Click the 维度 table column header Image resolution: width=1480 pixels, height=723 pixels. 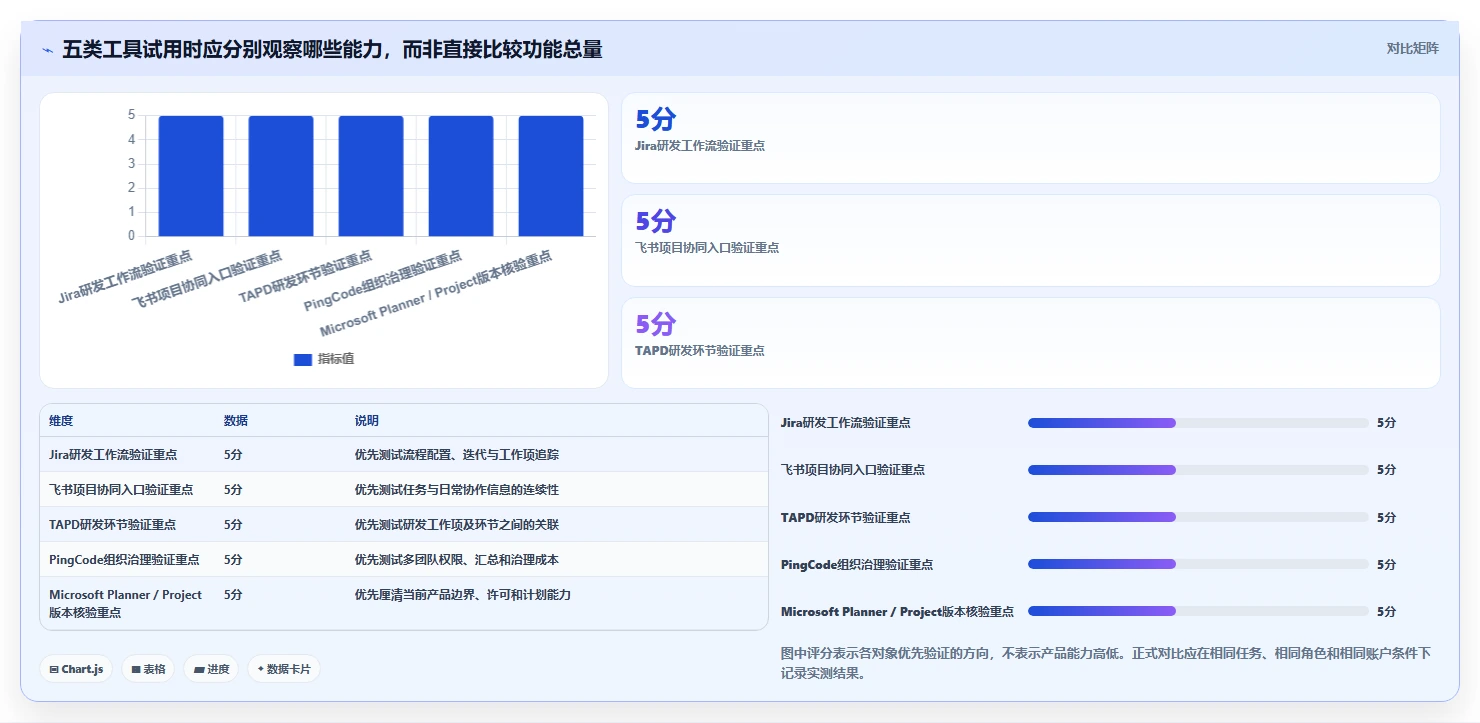[61, 421]
